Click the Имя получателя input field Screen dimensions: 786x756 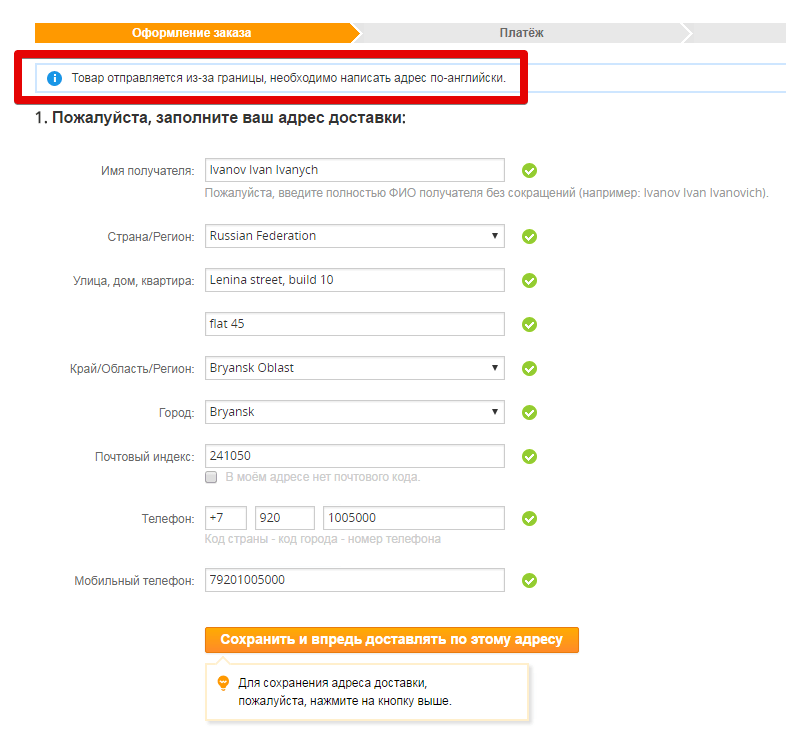pos(354,170)
